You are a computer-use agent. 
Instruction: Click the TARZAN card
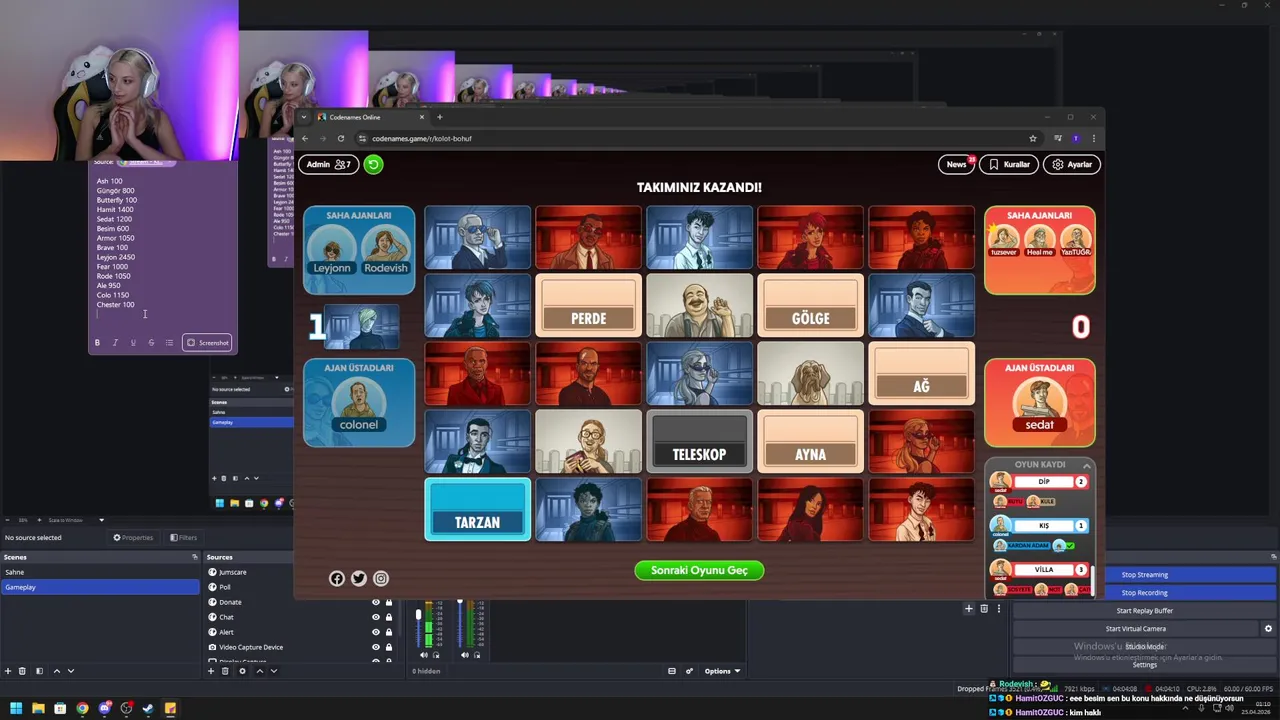[x=477, y=509]
